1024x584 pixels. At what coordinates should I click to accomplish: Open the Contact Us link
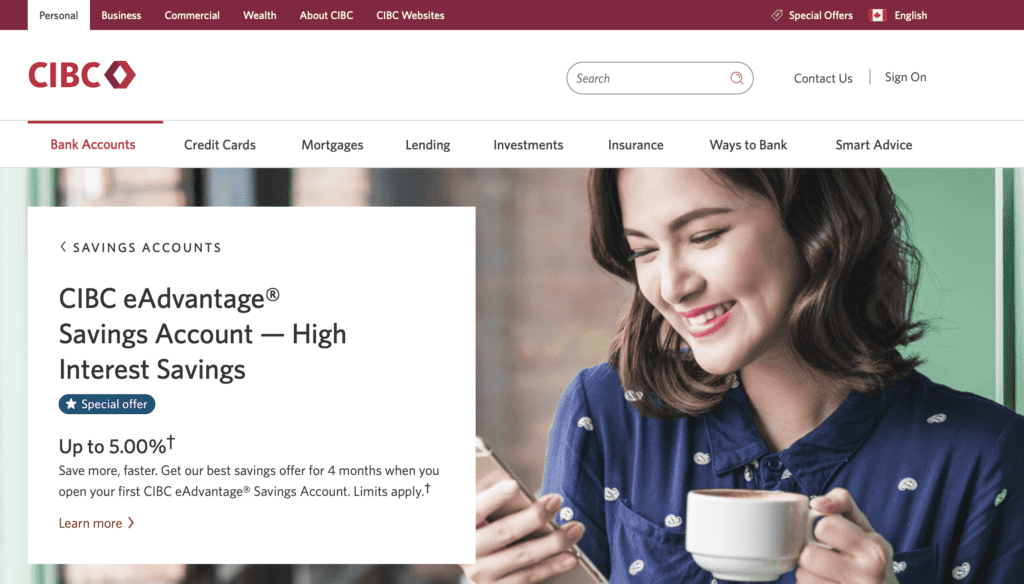tap(823, 78)
